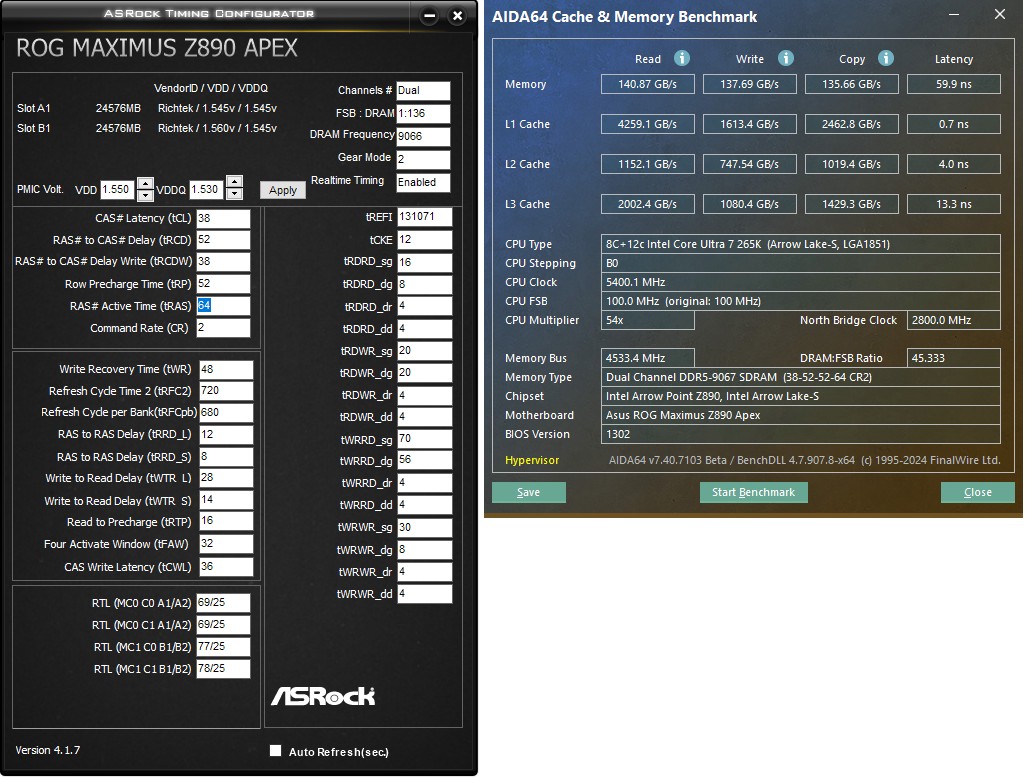Increase VDDQ voltage with up arrow
Viewport: 1028px width, 779px height.
click(x=234, y=182)
